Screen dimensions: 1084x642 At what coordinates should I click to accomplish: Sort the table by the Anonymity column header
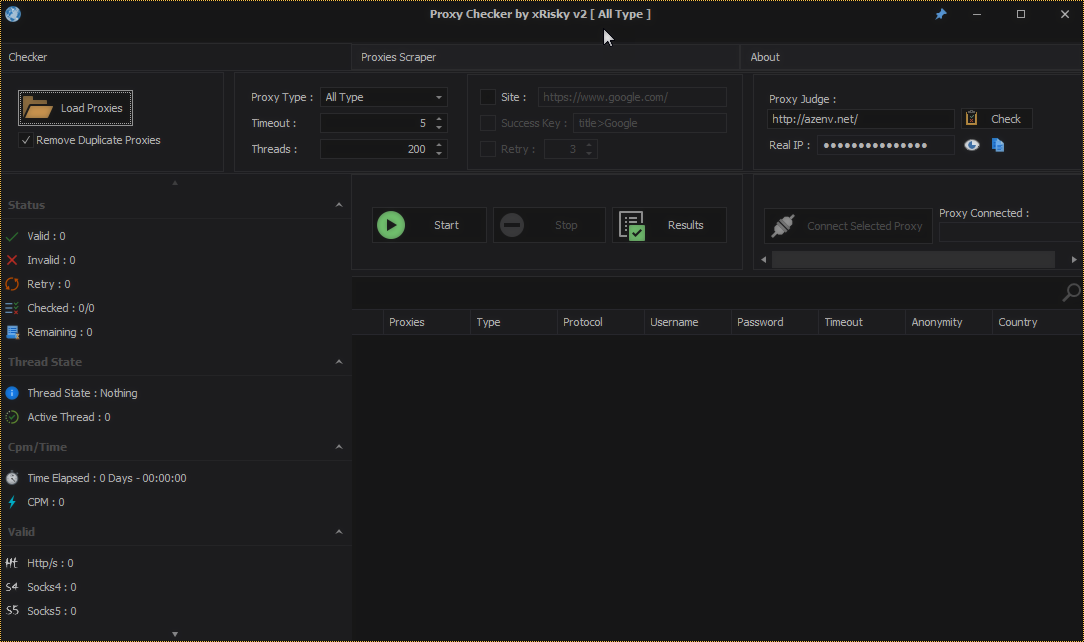[x=948, y=322]
